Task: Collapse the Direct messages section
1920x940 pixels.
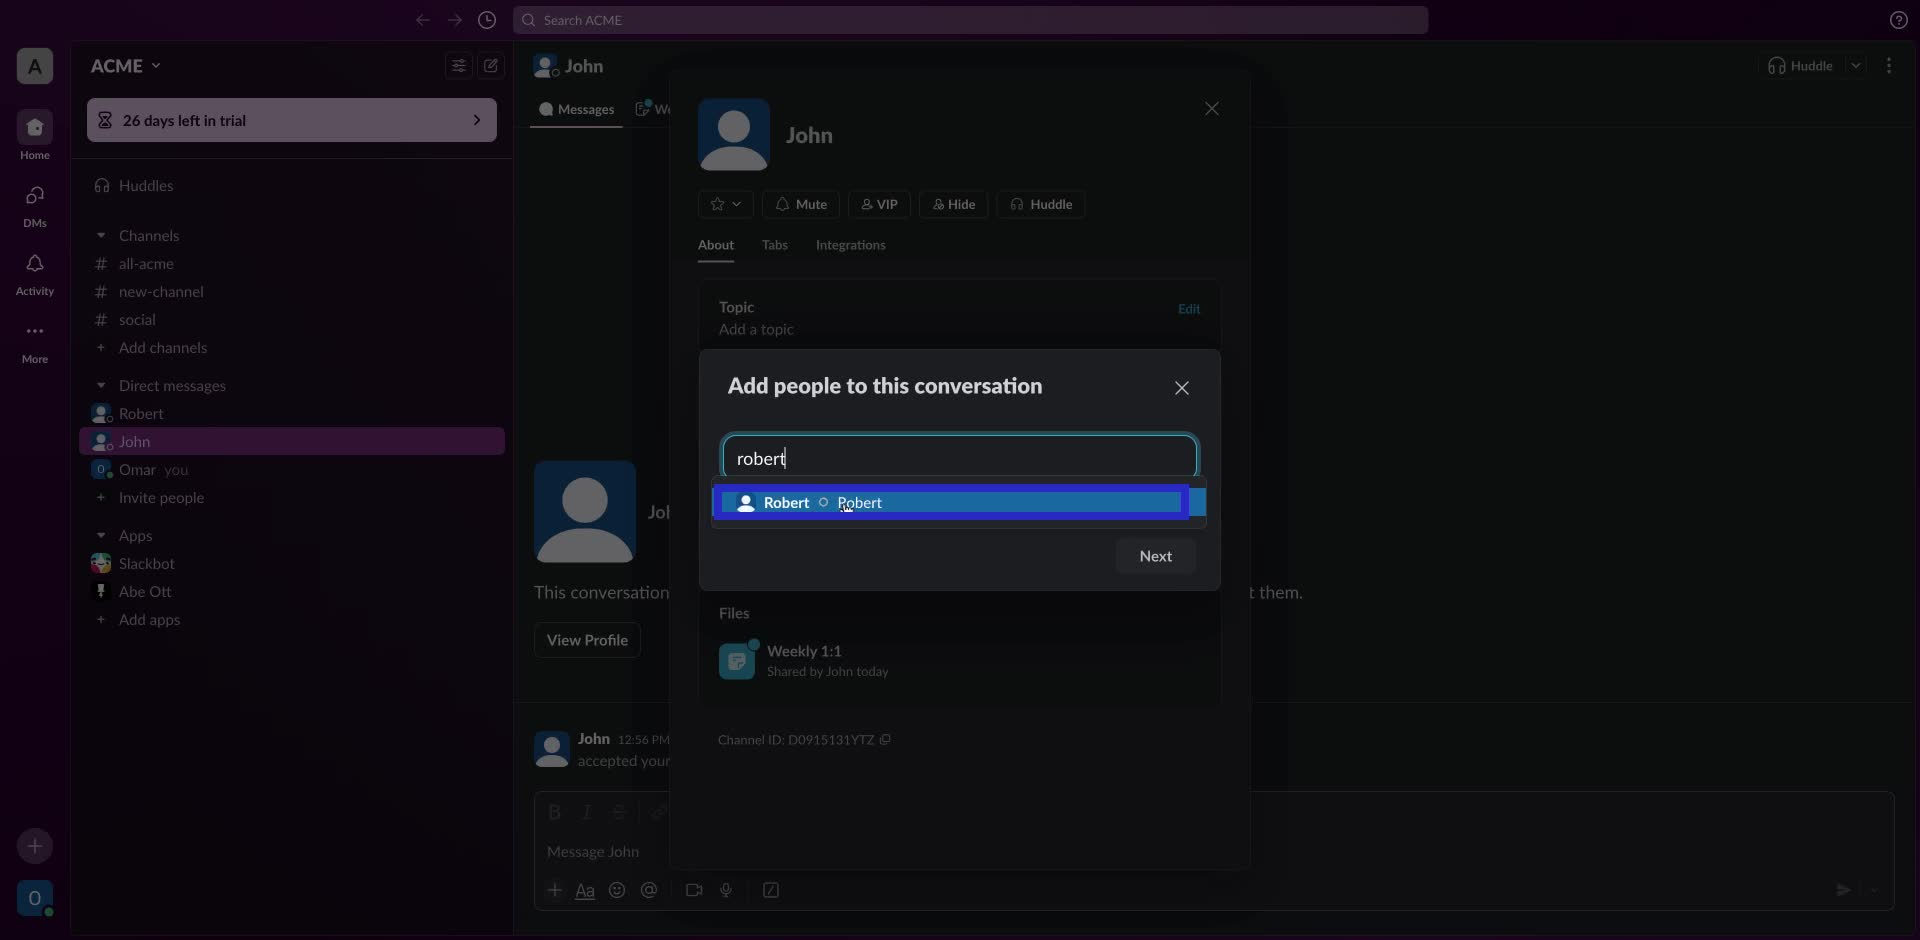Action: [x=101, y=385]
